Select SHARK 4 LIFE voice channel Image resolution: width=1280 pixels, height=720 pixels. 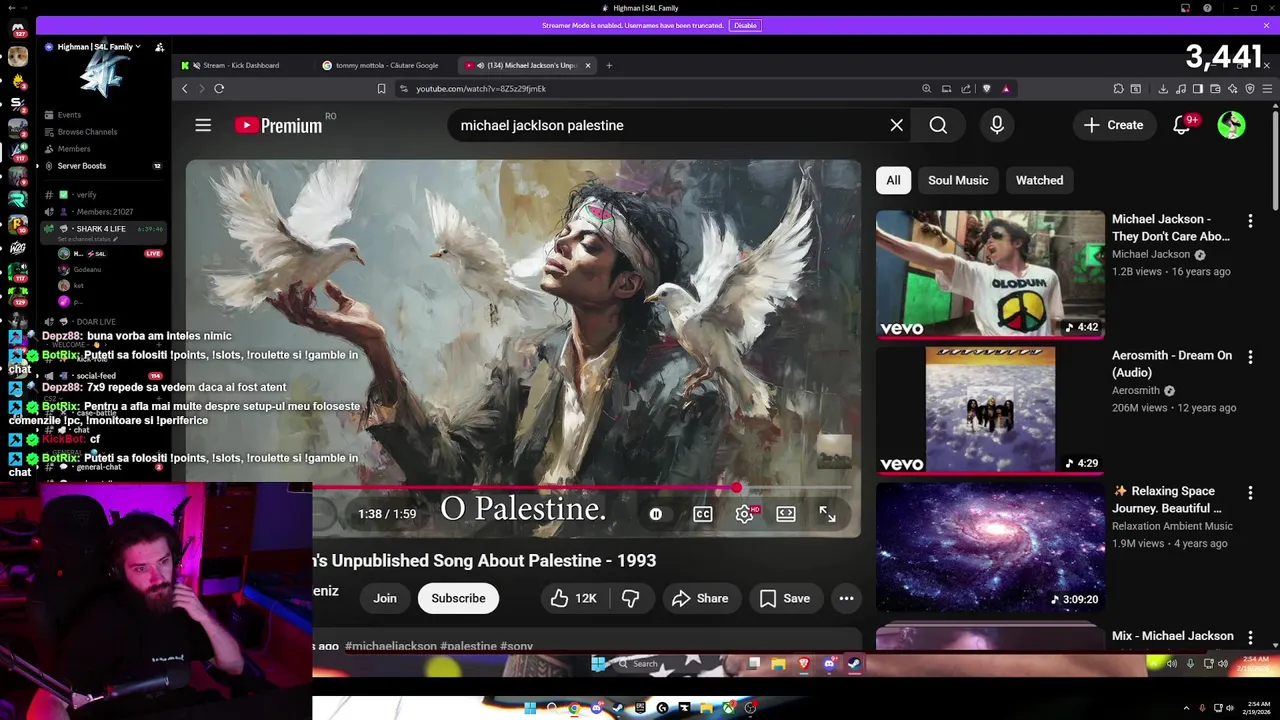pos(100,229)
